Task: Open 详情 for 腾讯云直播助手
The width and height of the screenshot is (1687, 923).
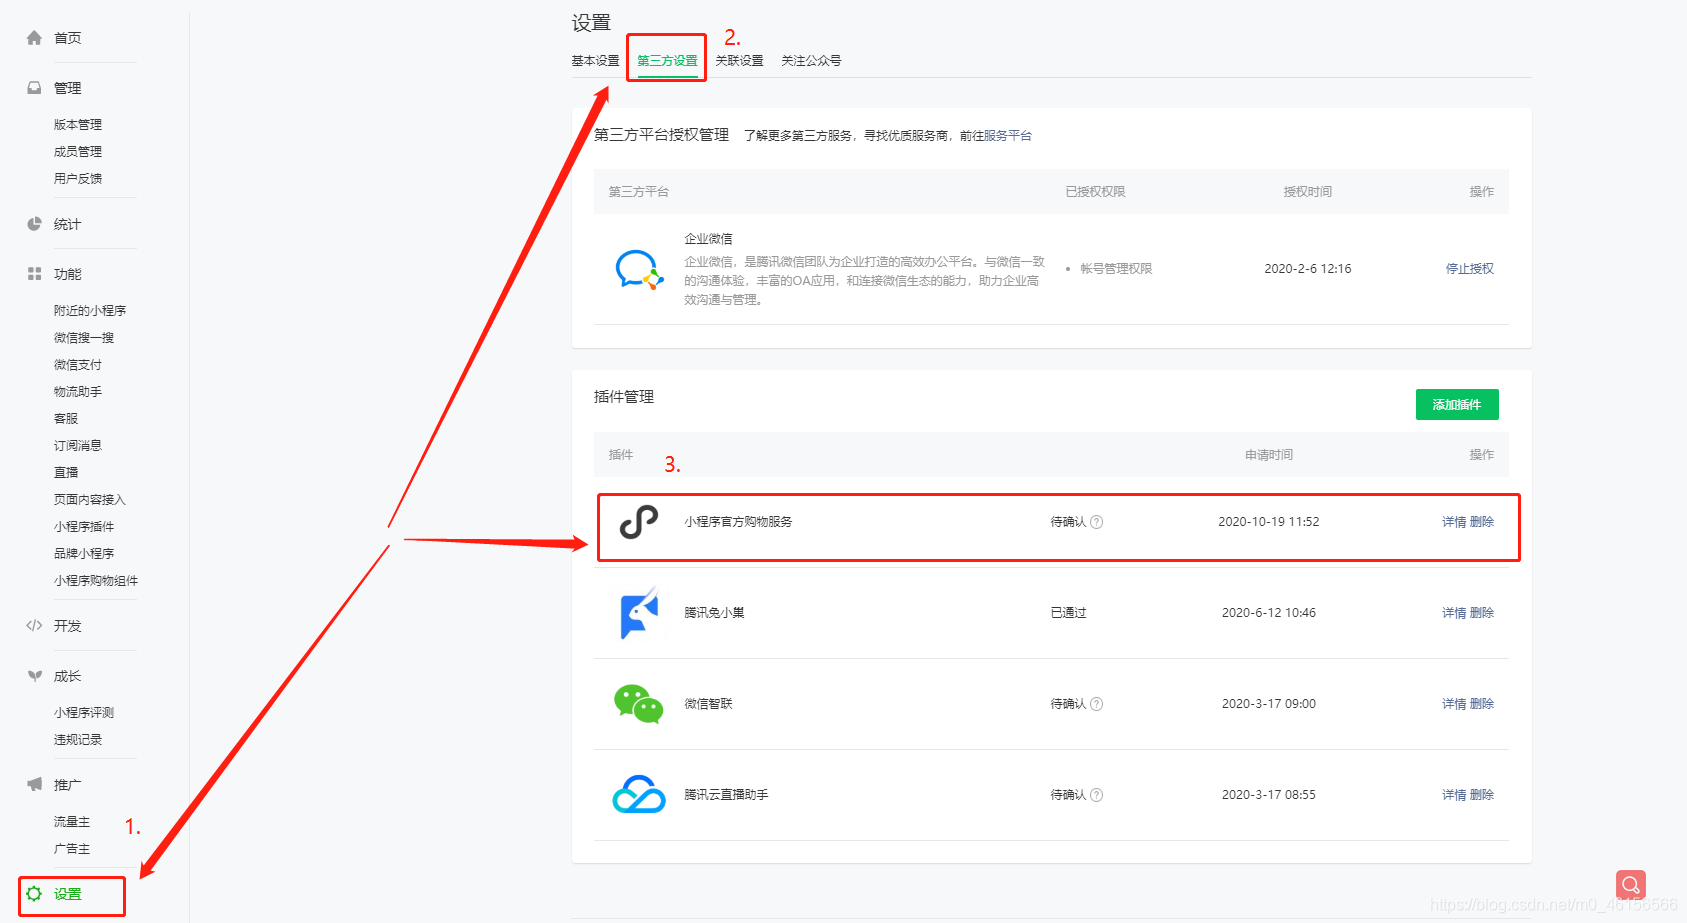Action: click(x=1454, y=795)
